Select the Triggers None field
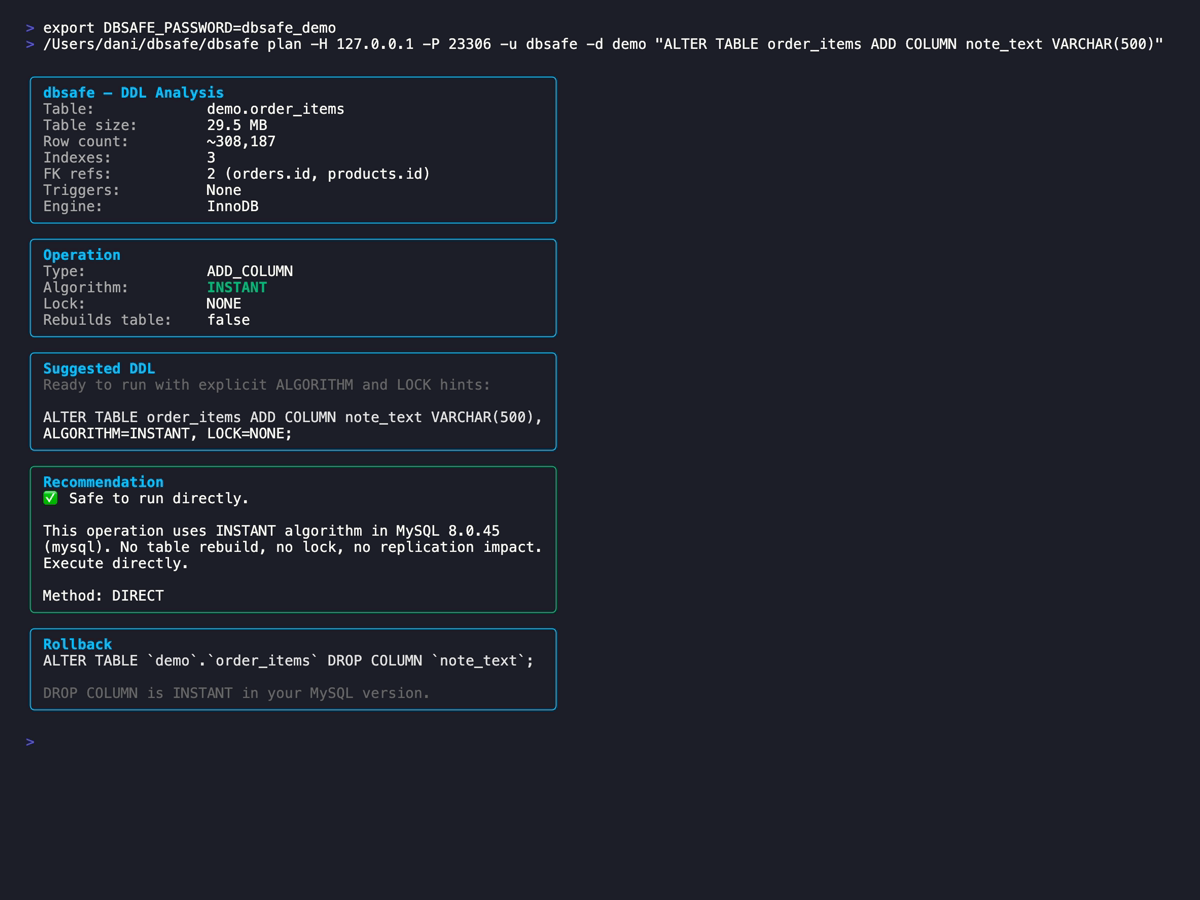 tap(223, 189)
